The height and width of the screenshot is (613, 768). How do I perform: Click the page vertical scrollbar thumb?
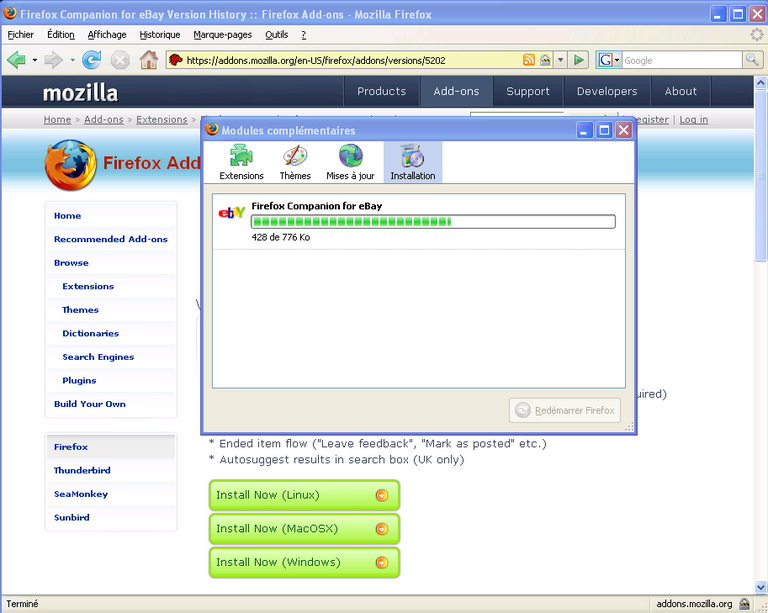click(x=761, y=175)
